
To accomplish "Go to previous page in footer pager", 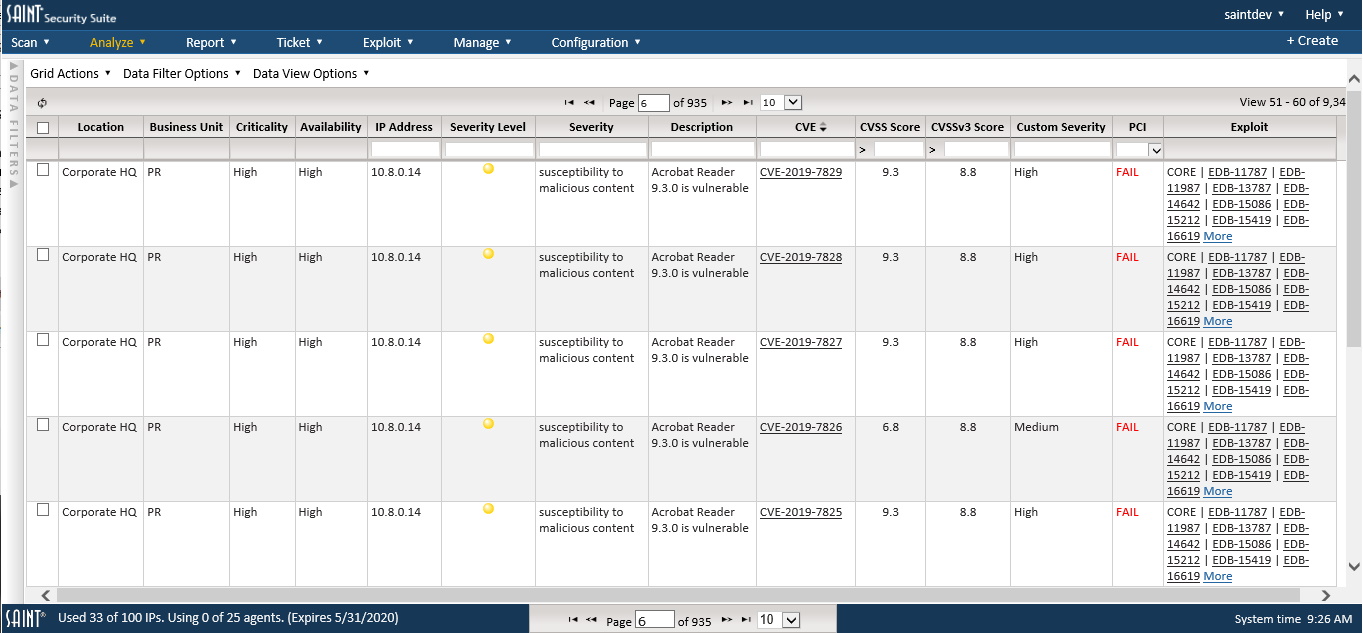I will [x=592, y=620].
